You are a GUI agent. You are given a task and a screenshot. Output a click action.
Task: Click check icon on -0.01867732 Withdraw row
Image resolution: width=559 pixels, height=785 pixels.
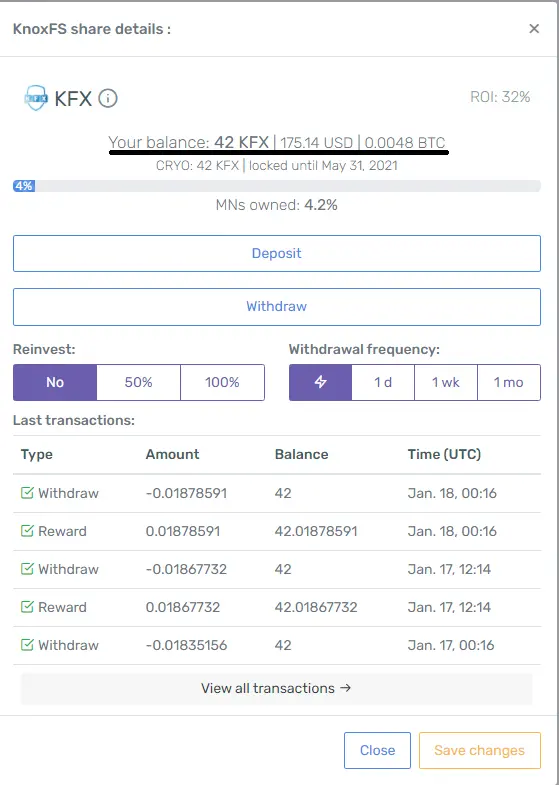(x=27, y=569)
